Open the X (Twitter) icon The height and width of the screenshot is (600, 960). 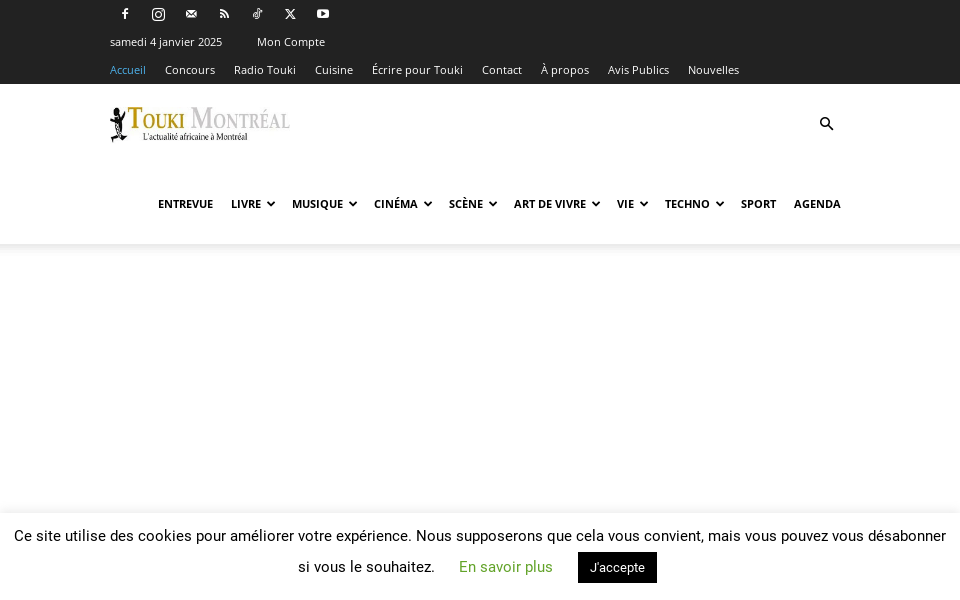[290, 14]
